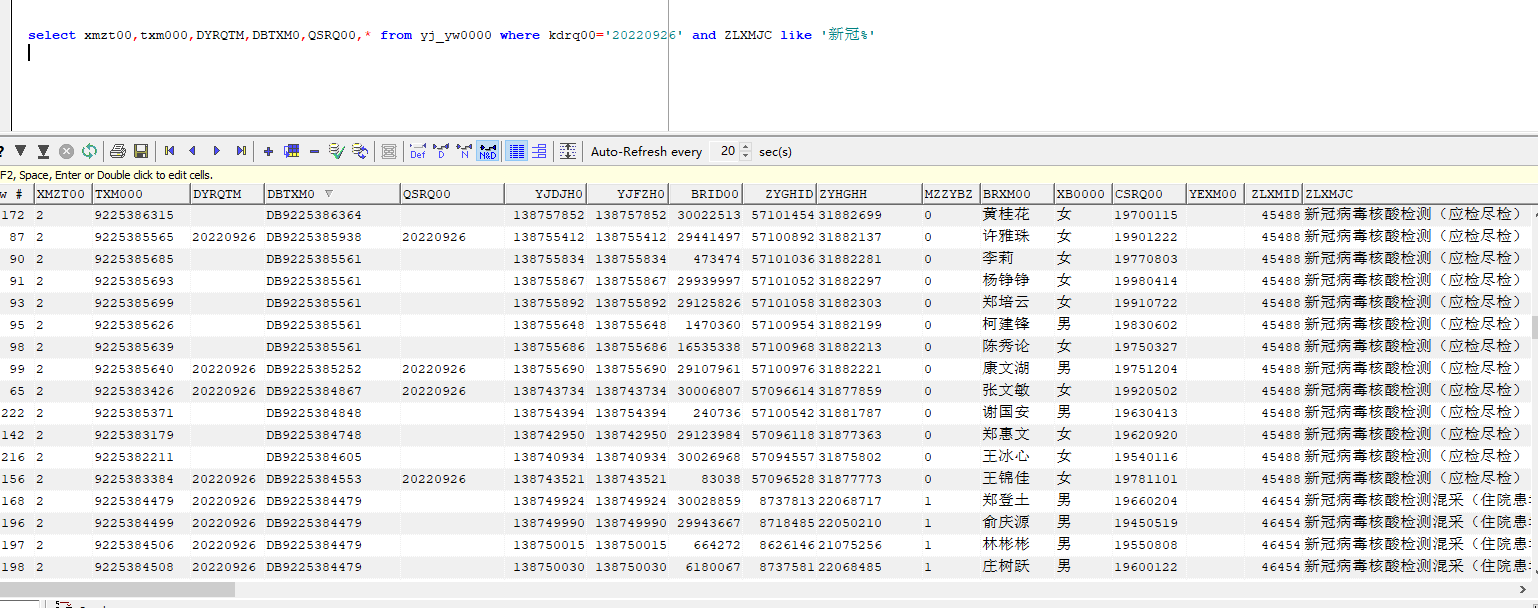This screenshot has width=1538, height=608.
Task: Commit changes with the green checkmark icon
Action: 337,151
